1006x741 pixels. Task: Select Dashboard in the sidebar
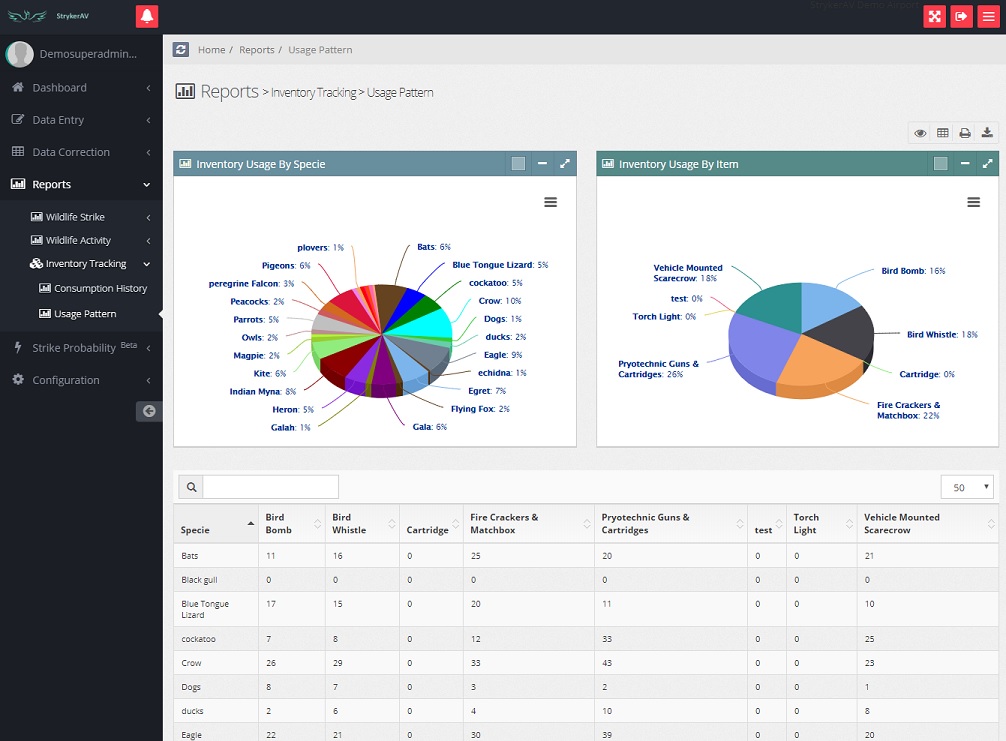tap(59, 88)
